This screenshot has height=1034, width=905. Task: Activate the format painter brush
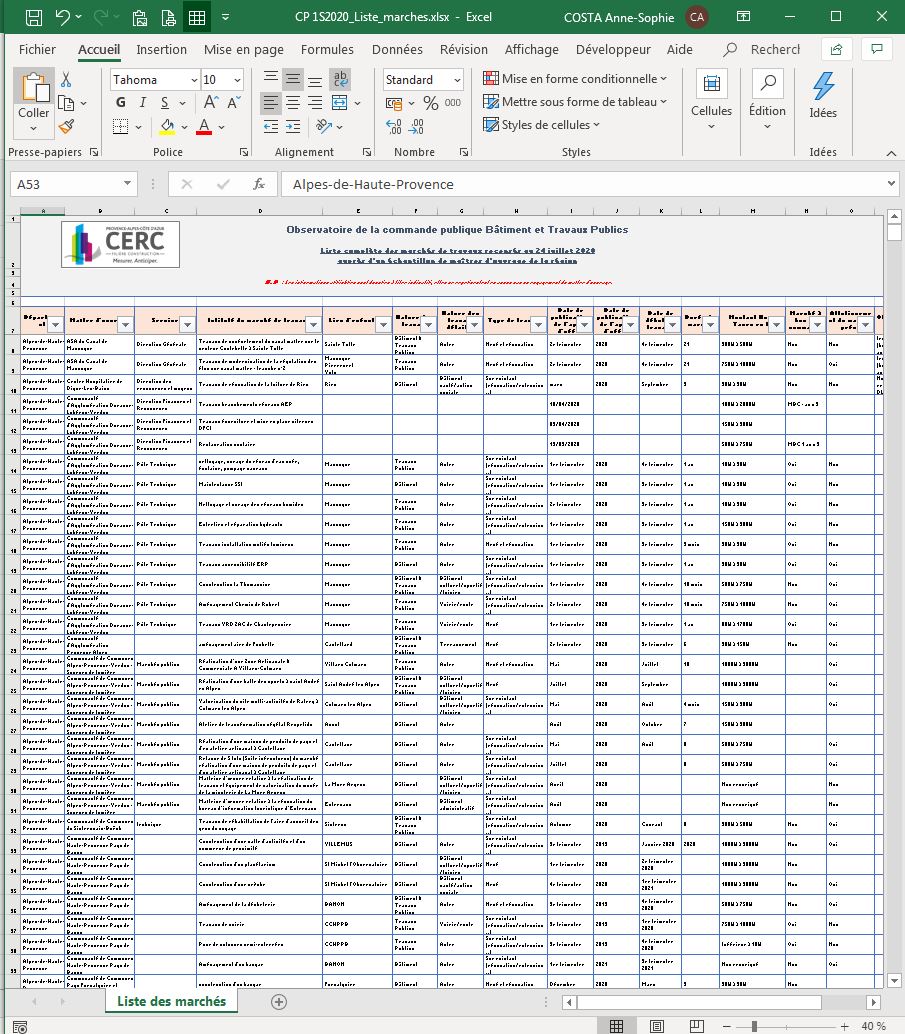pyautogui.click(x=66, y=126)
